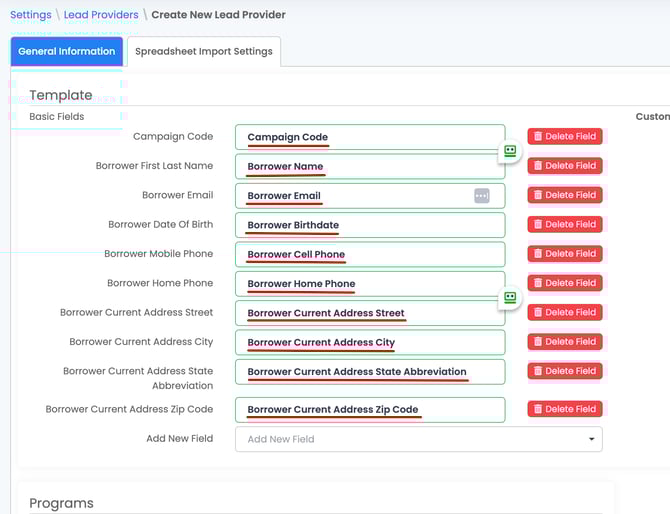
Task: Delete the Borrower Cell Phone field
Action: pos(565,254)
